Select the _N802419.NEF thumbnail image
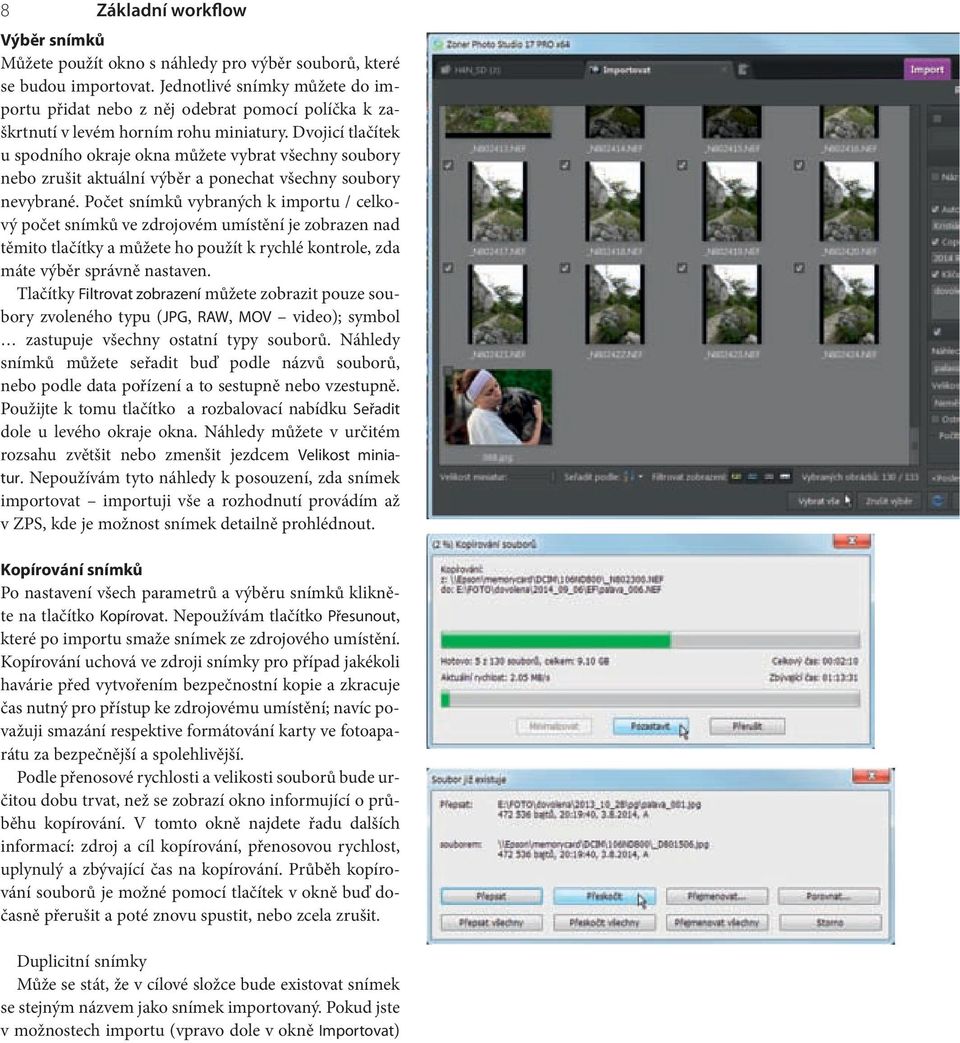The width and height of the screenshot is (960, 1043). [x=732, y=202]
